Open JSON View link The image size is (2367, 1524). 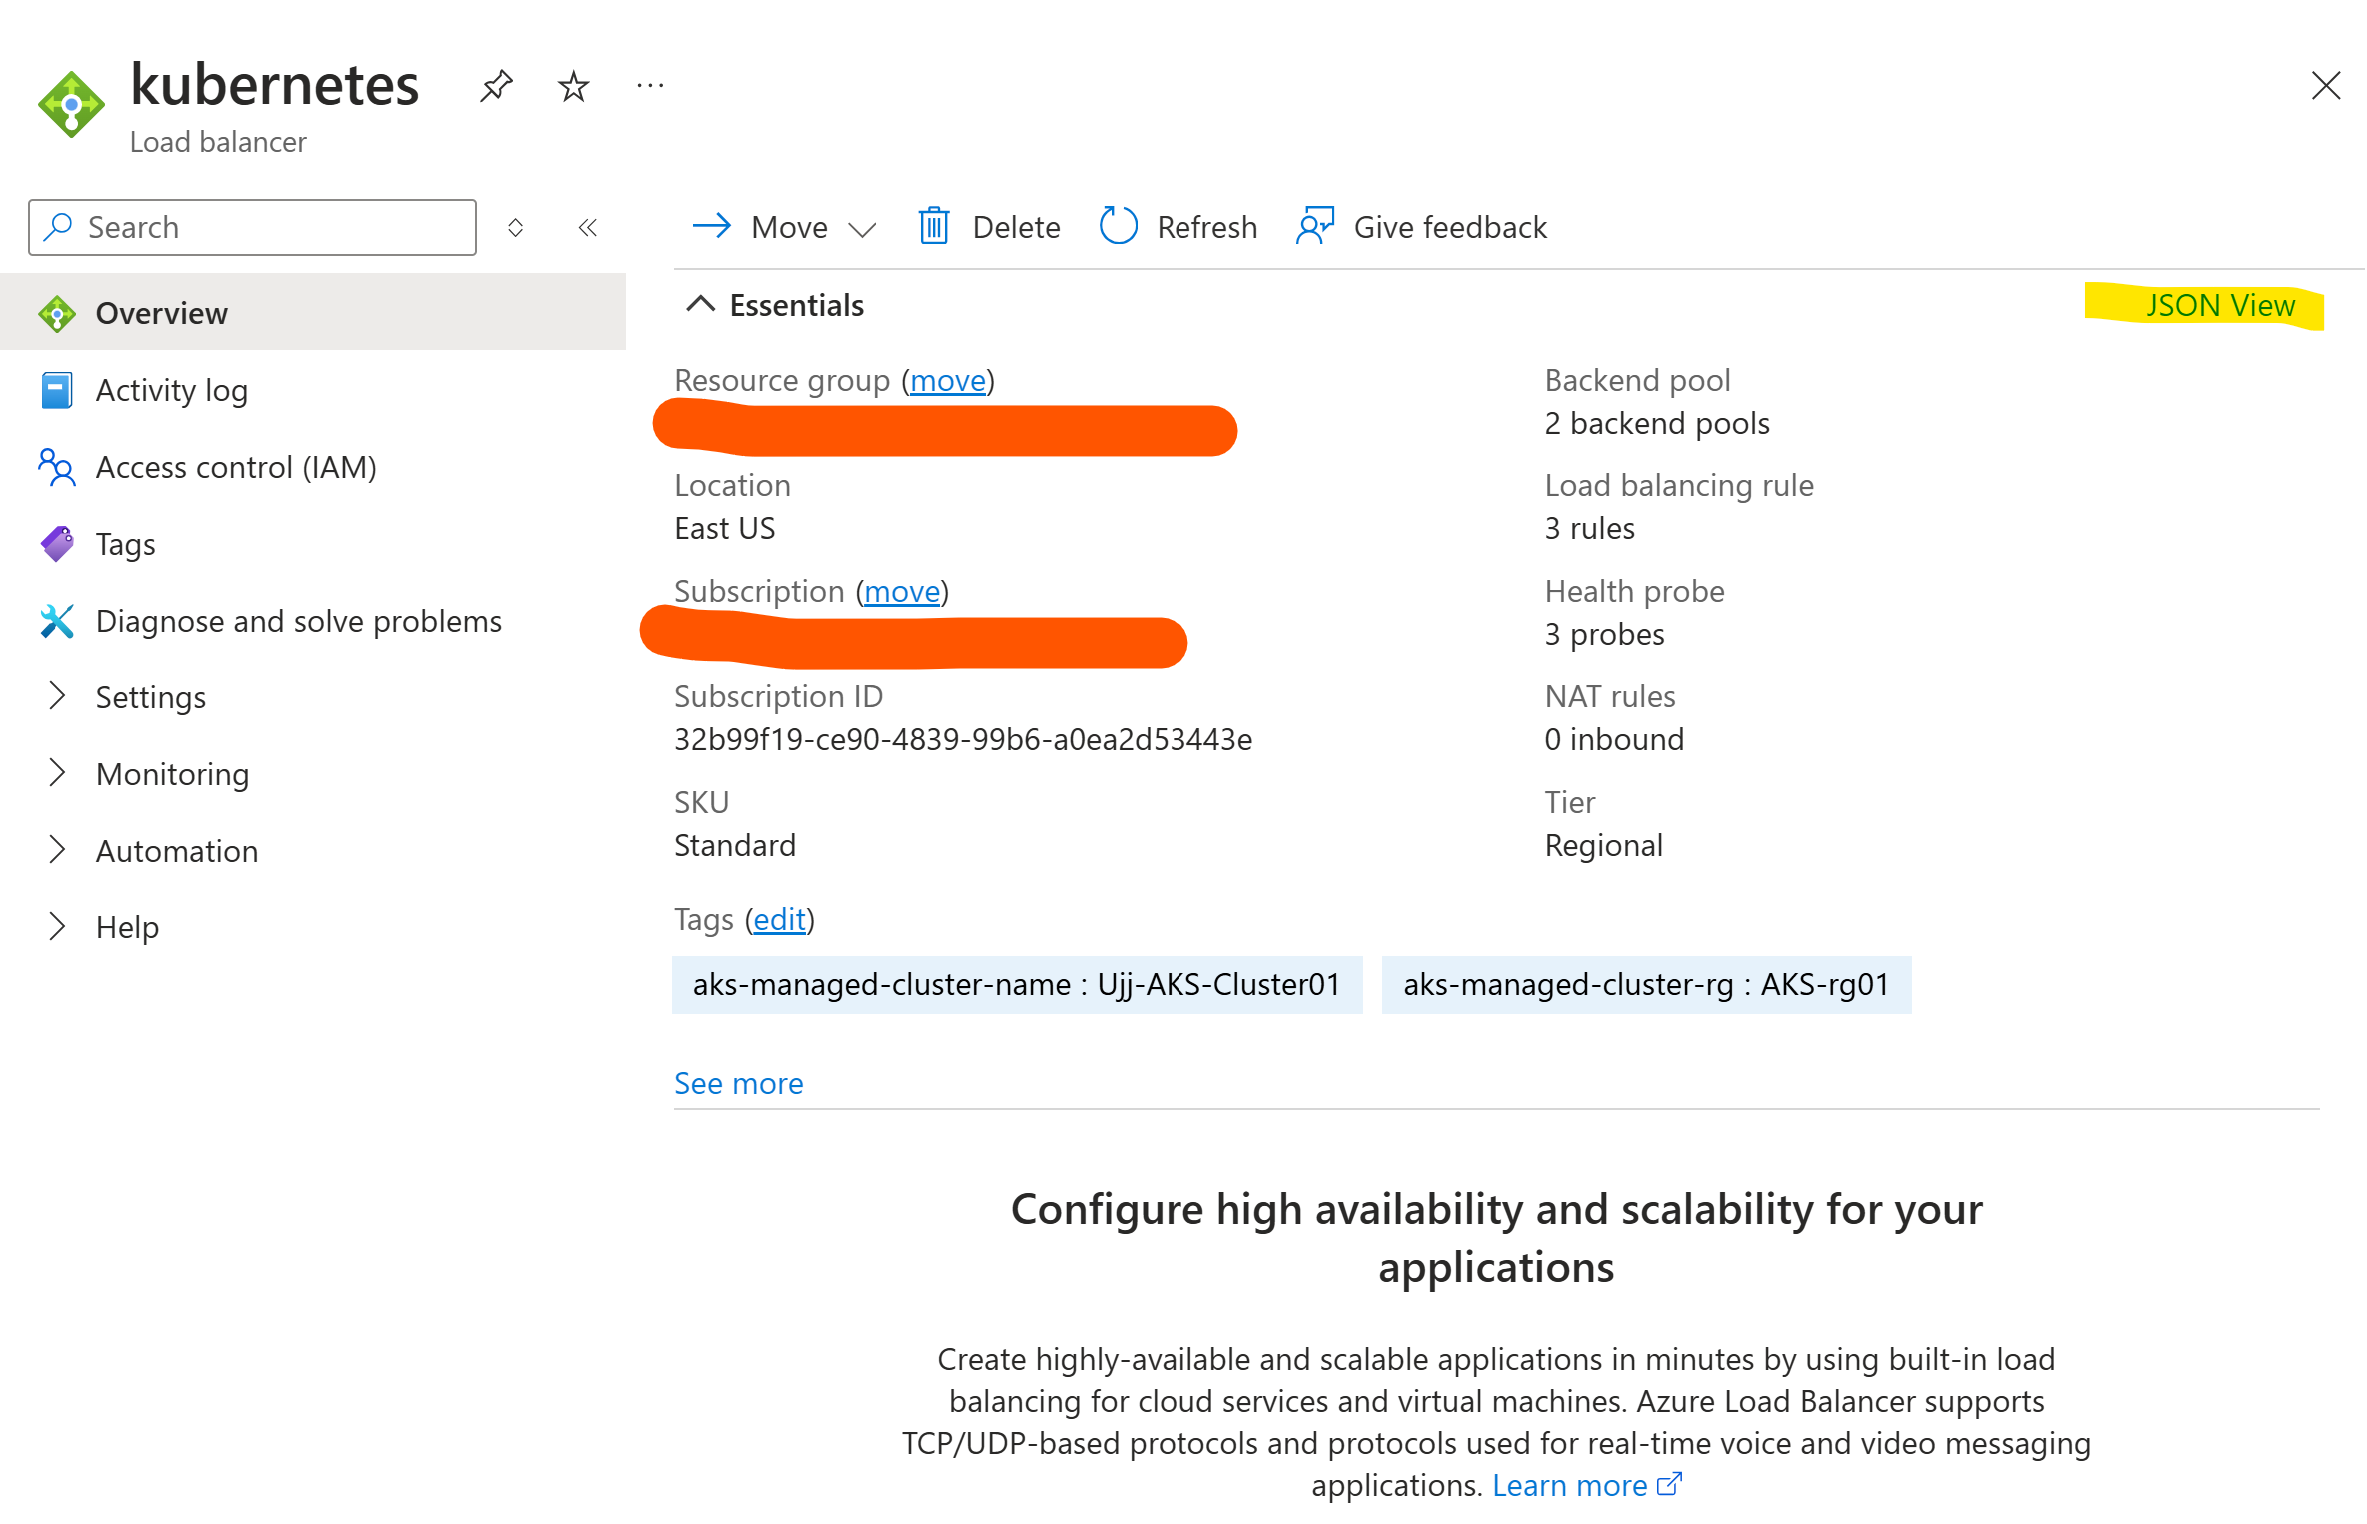(2220, 305)
